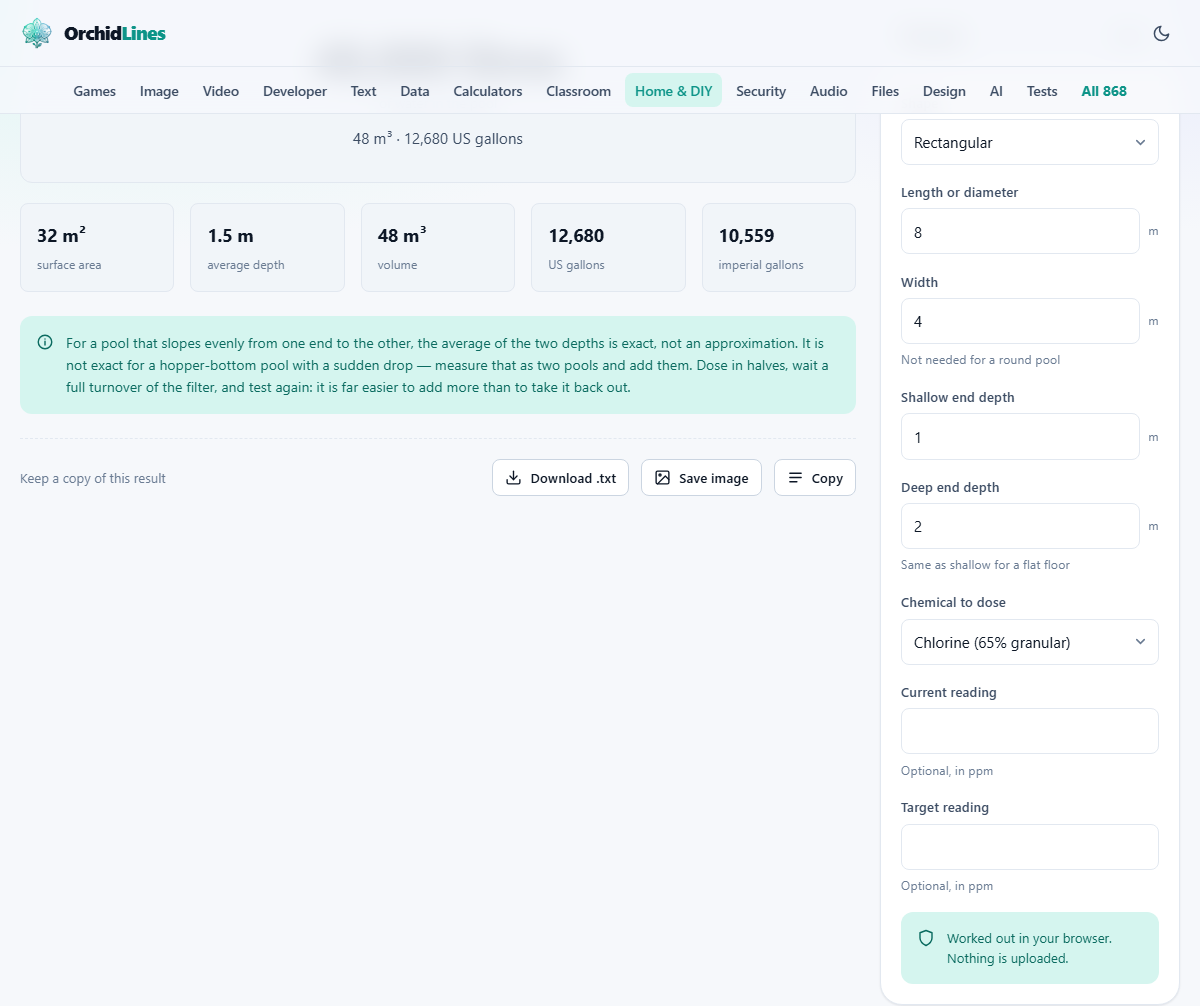1200x1006 pixels.
Task: Open the Rectangular pool shape dropdown
Action: [x=1029, y=142]
